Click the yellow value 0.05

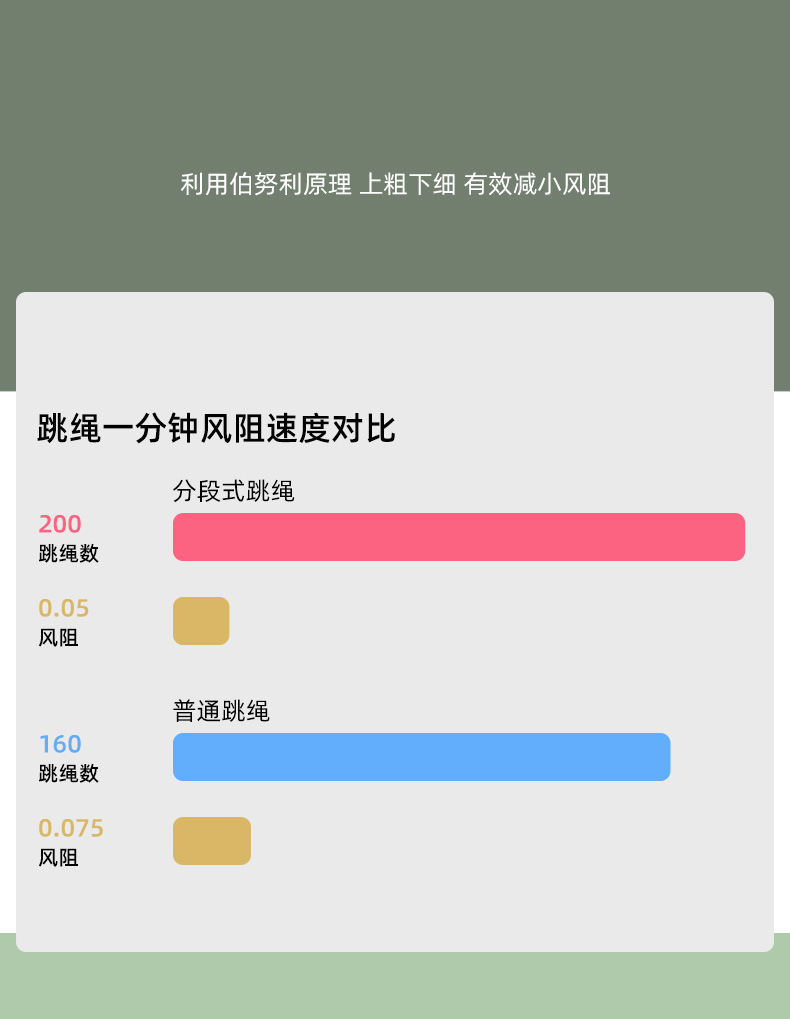tap(64, 608)
